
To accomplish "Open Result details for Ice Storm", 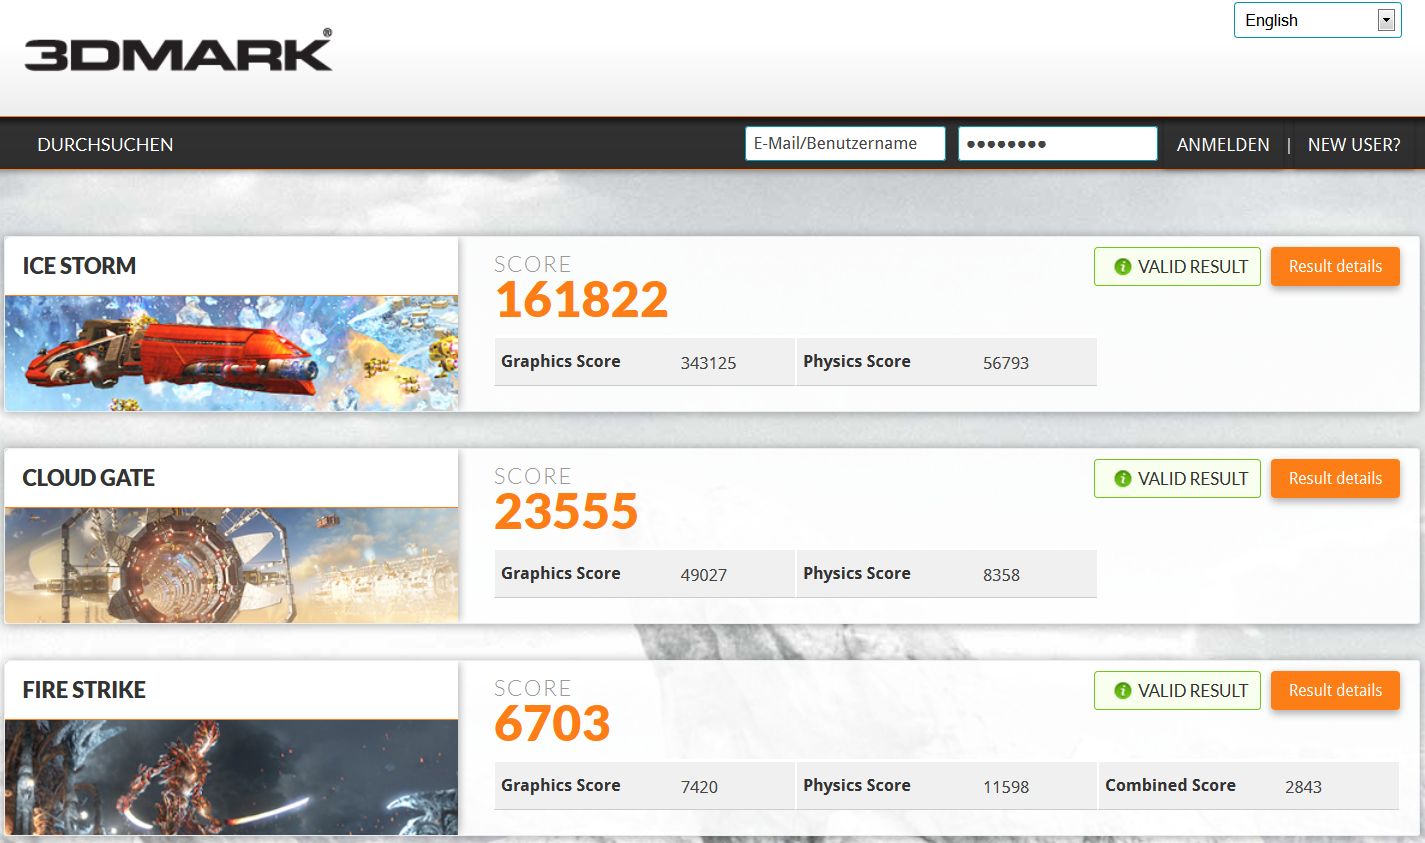I will [1335, 267].
